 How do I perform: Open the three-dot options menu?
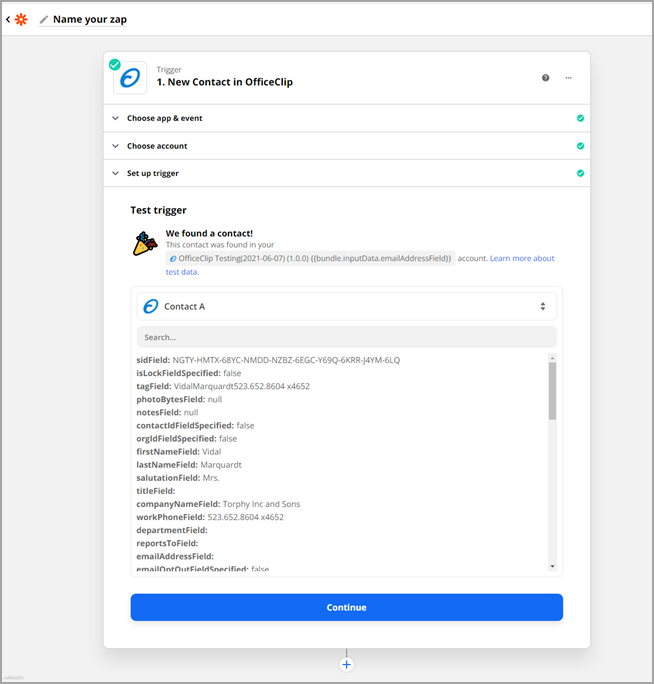coord(568,78)
